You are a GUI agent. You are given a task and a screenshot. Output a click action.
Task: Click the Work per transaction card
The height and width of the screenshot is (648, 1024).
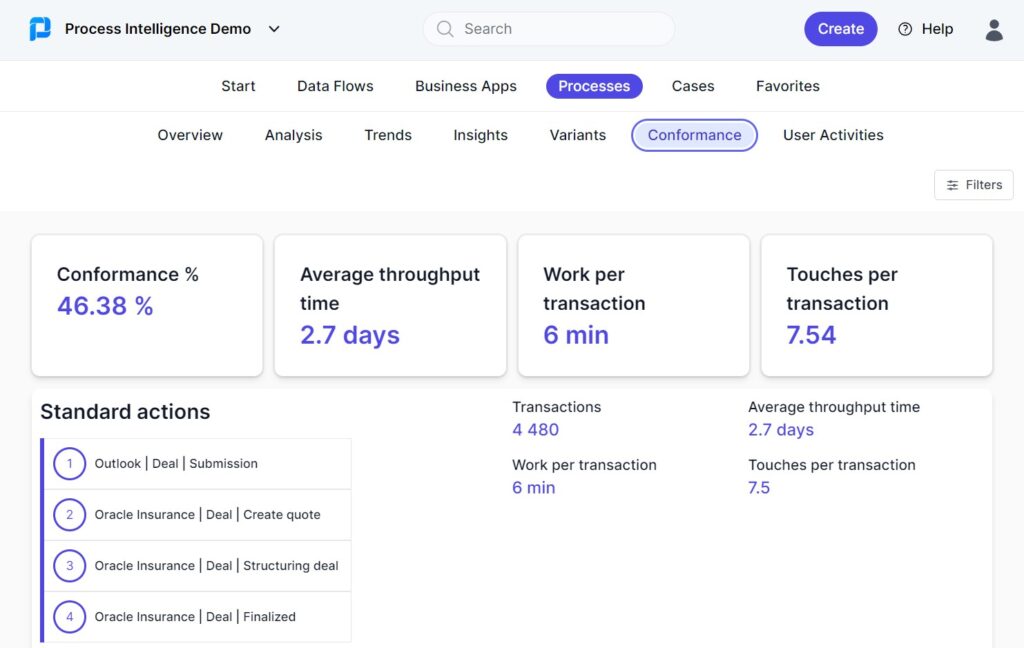[x=633, y=305]
